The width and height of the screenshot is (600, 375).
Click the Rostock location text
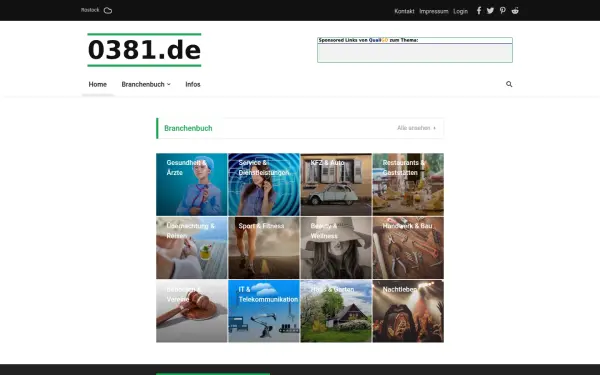pyautogui.click(x=90, y=10)
